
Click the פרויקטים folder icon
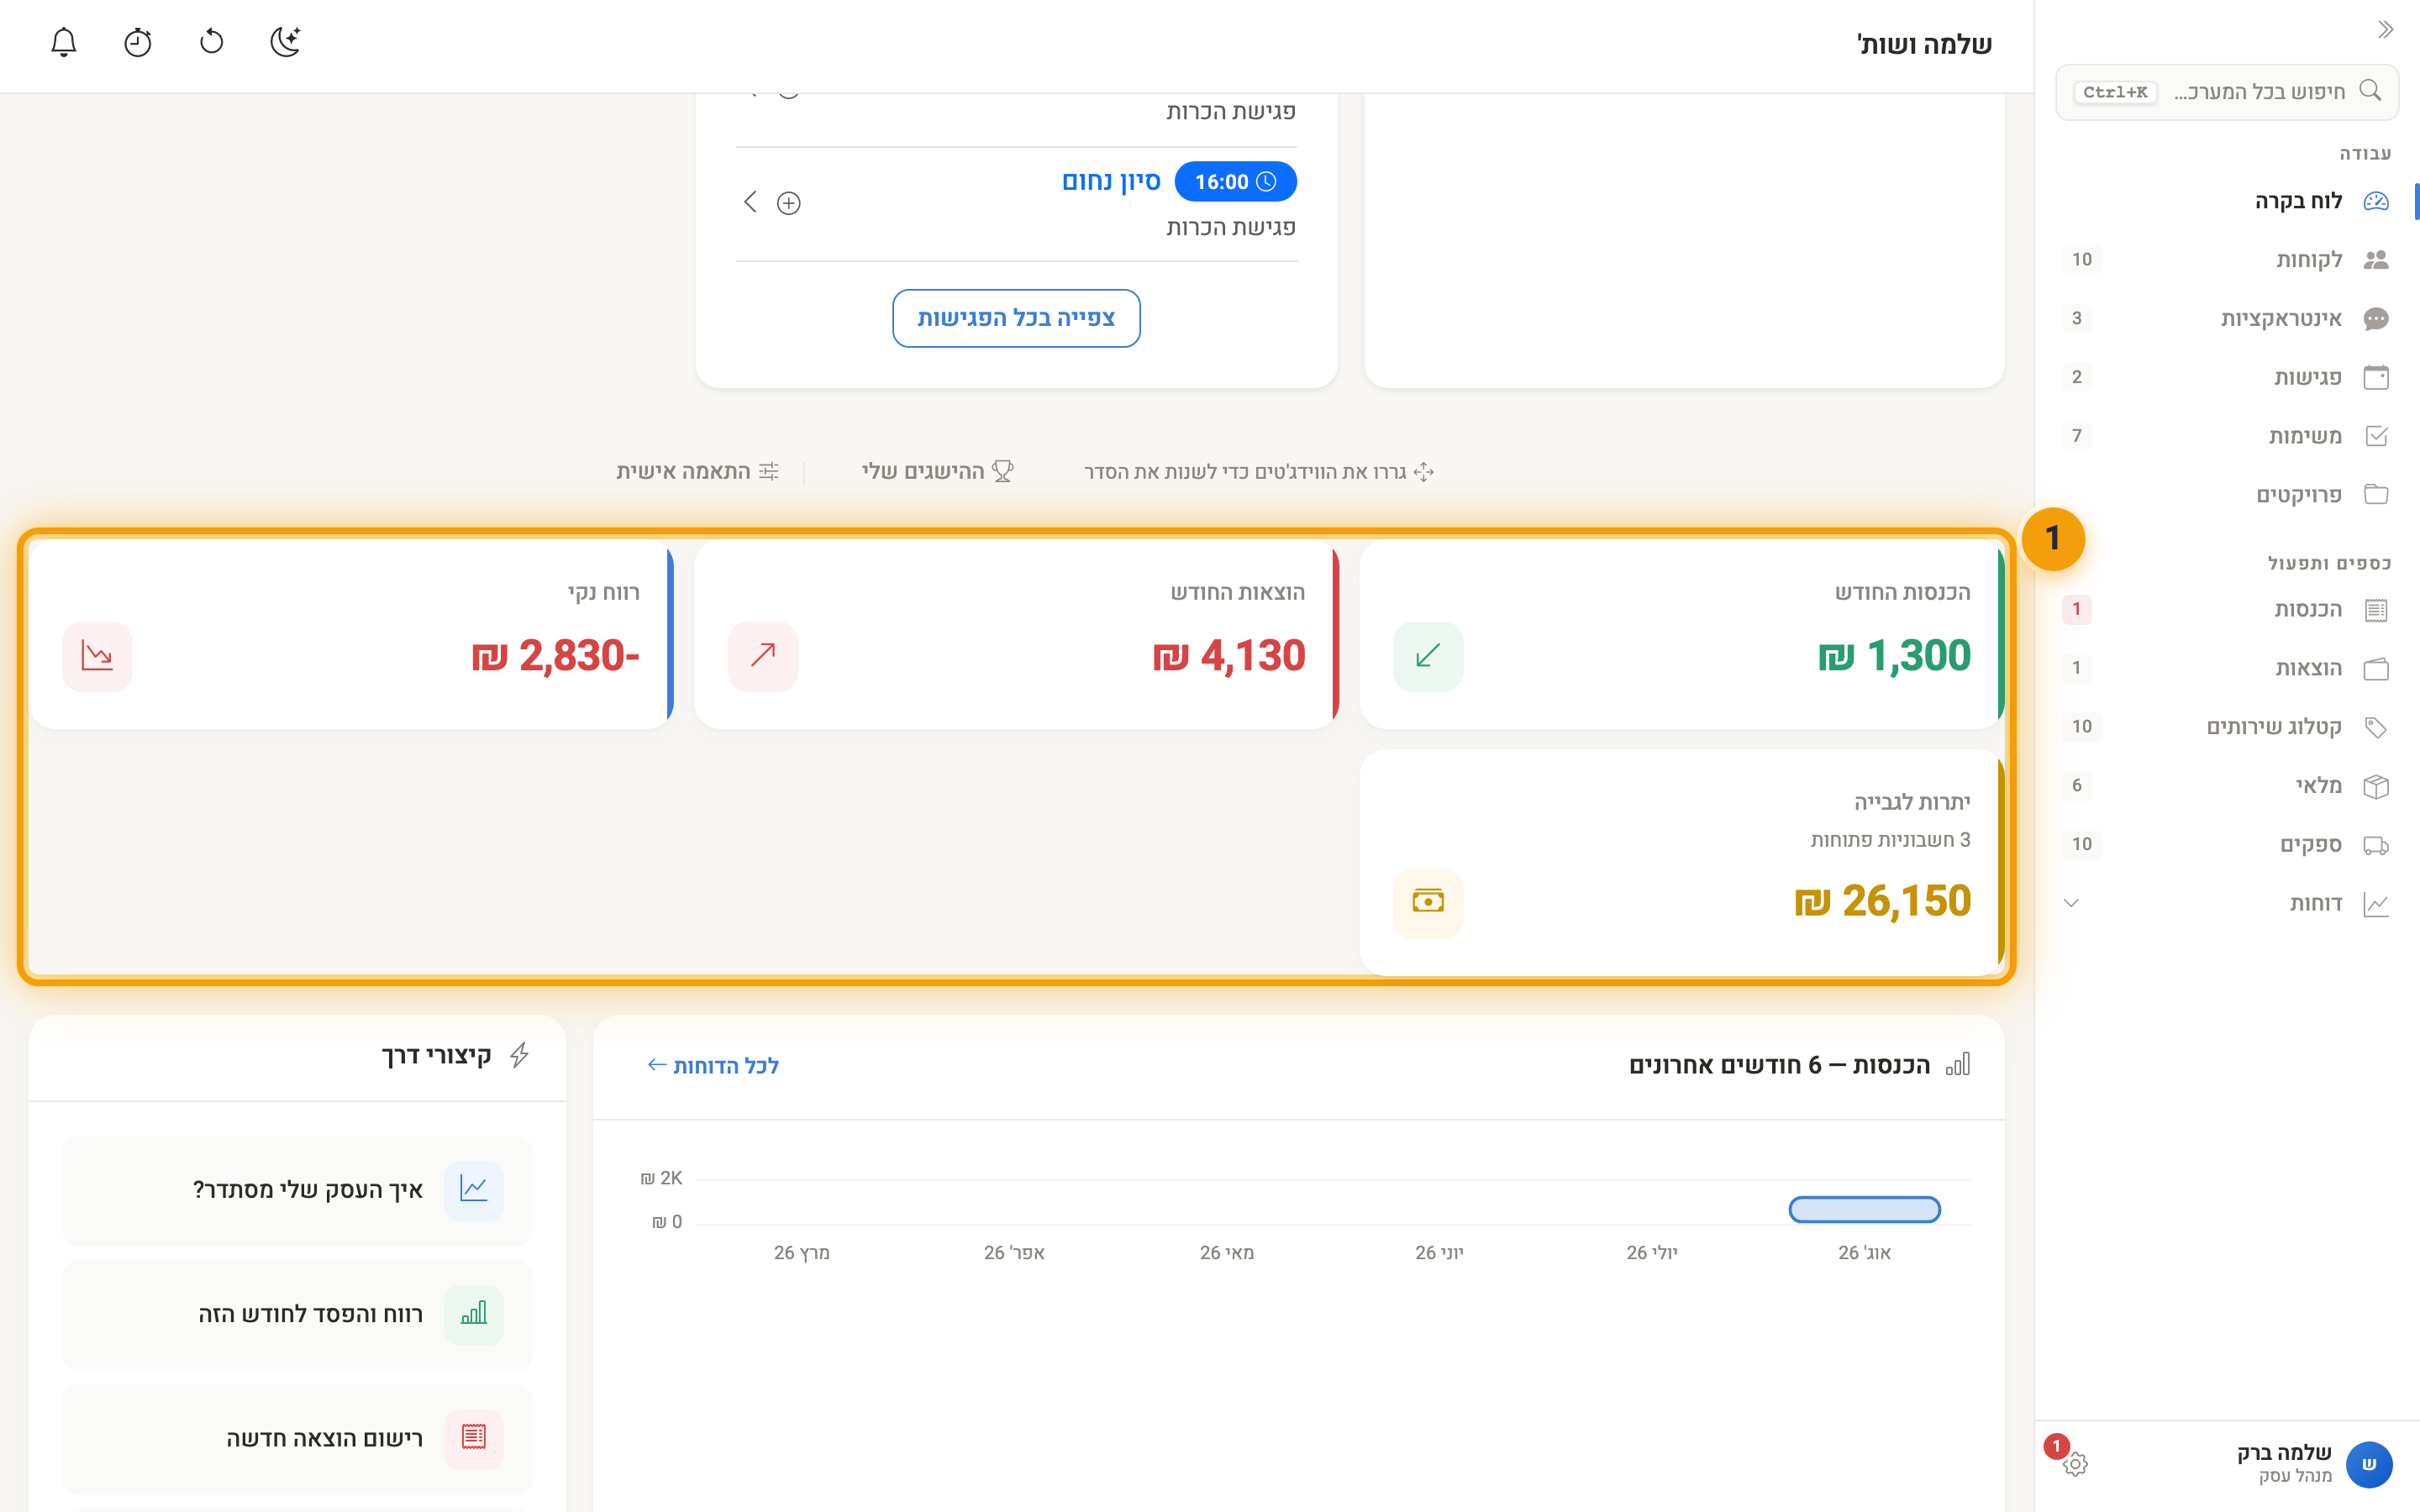[x=2376, y=495]
